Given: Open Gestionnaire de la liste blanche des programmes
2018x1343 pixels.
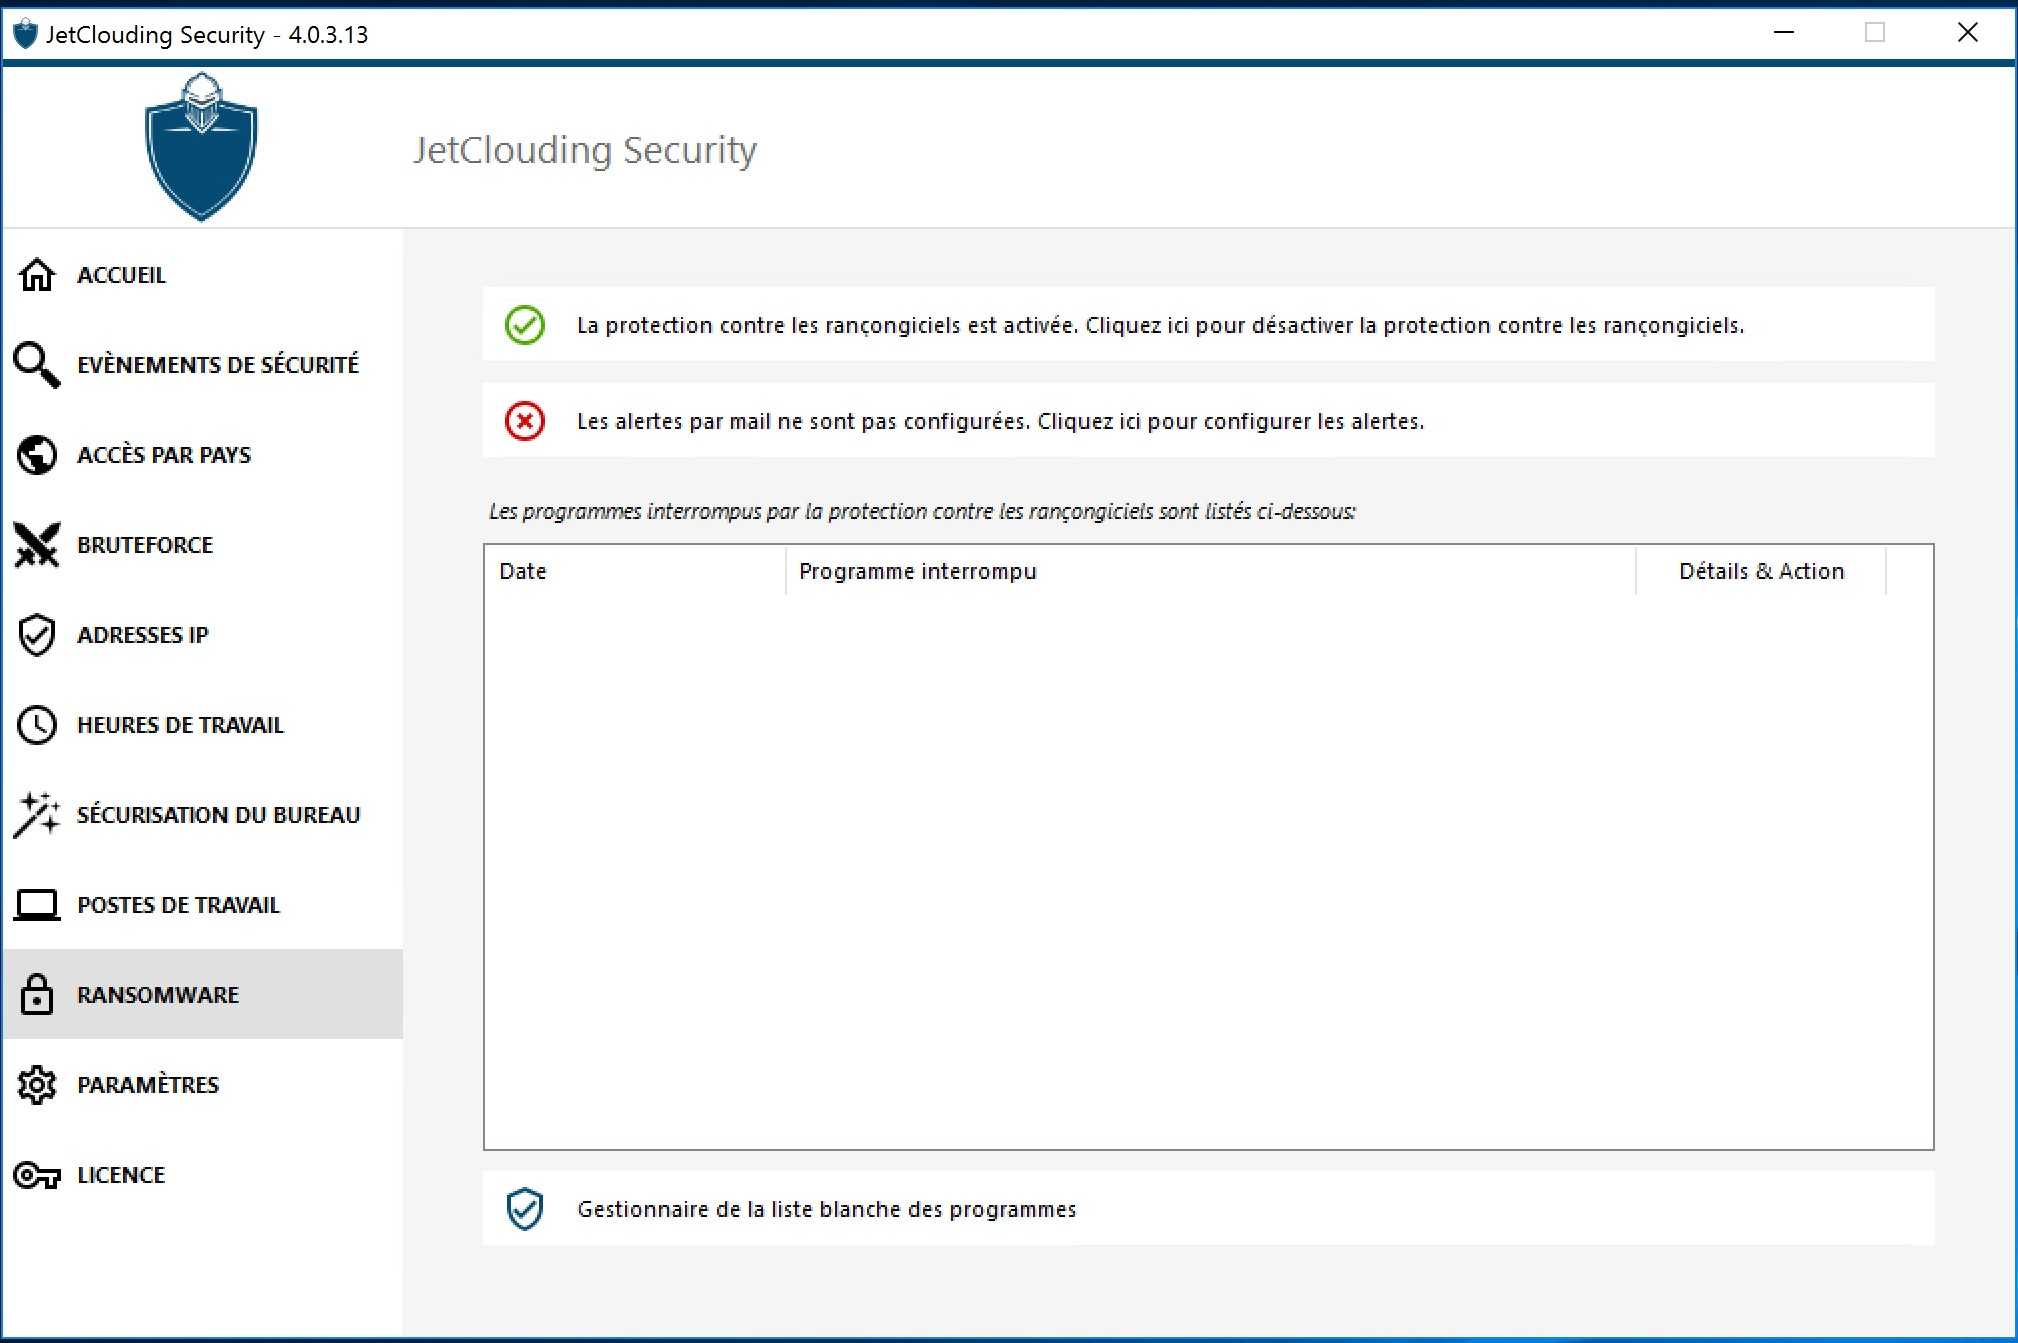Looking at the screenshot, I should (826, 1209).
